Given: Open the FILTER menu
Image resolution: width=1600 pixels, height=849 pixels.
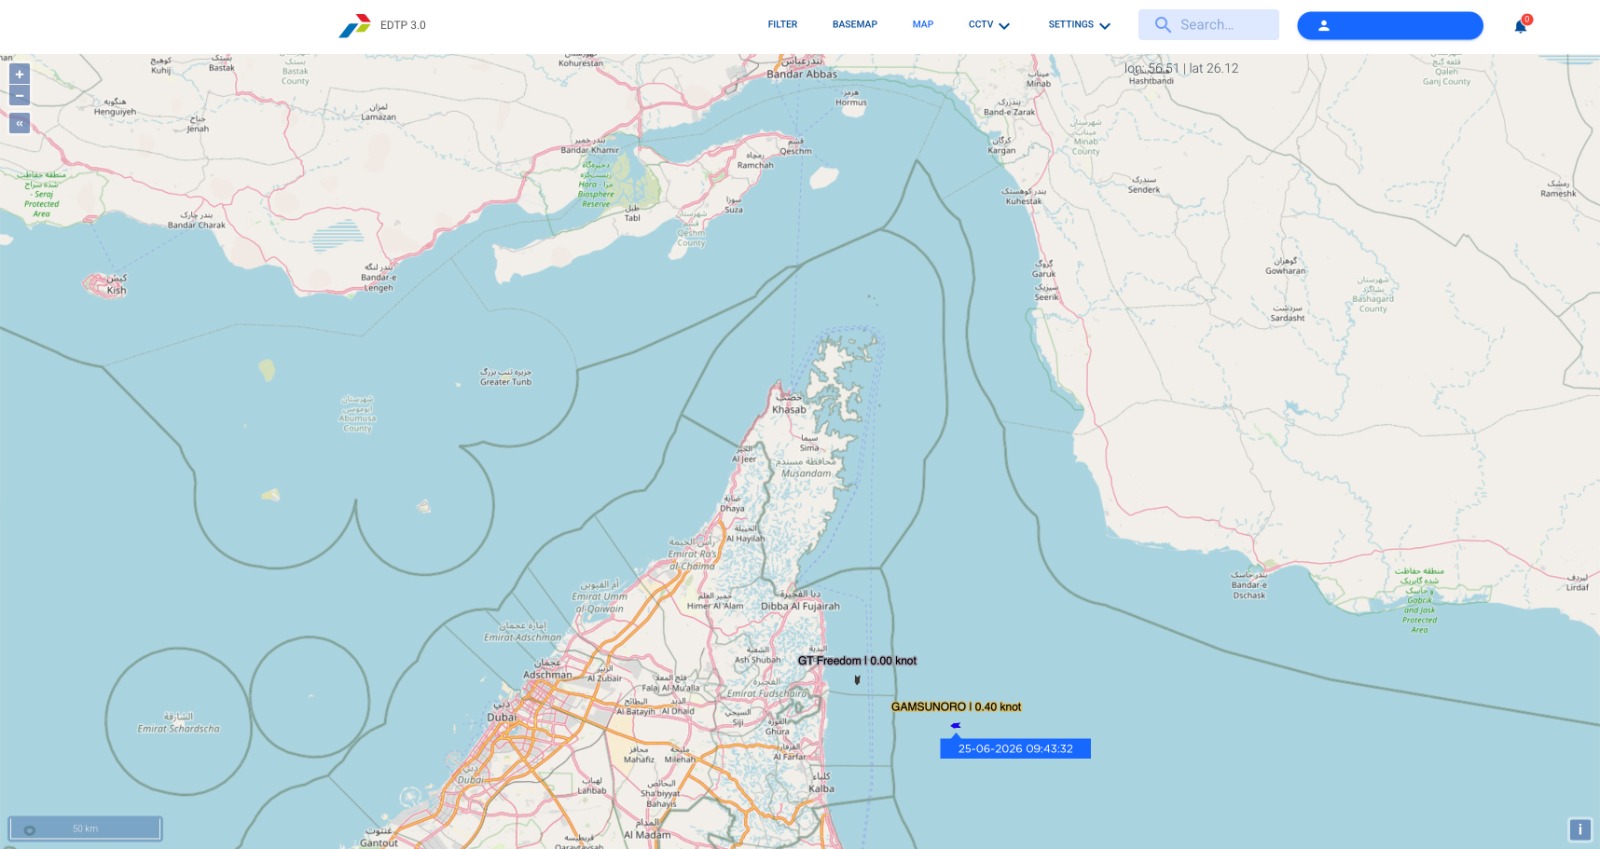Looking at the screenshot, I should tap(782, 24).
